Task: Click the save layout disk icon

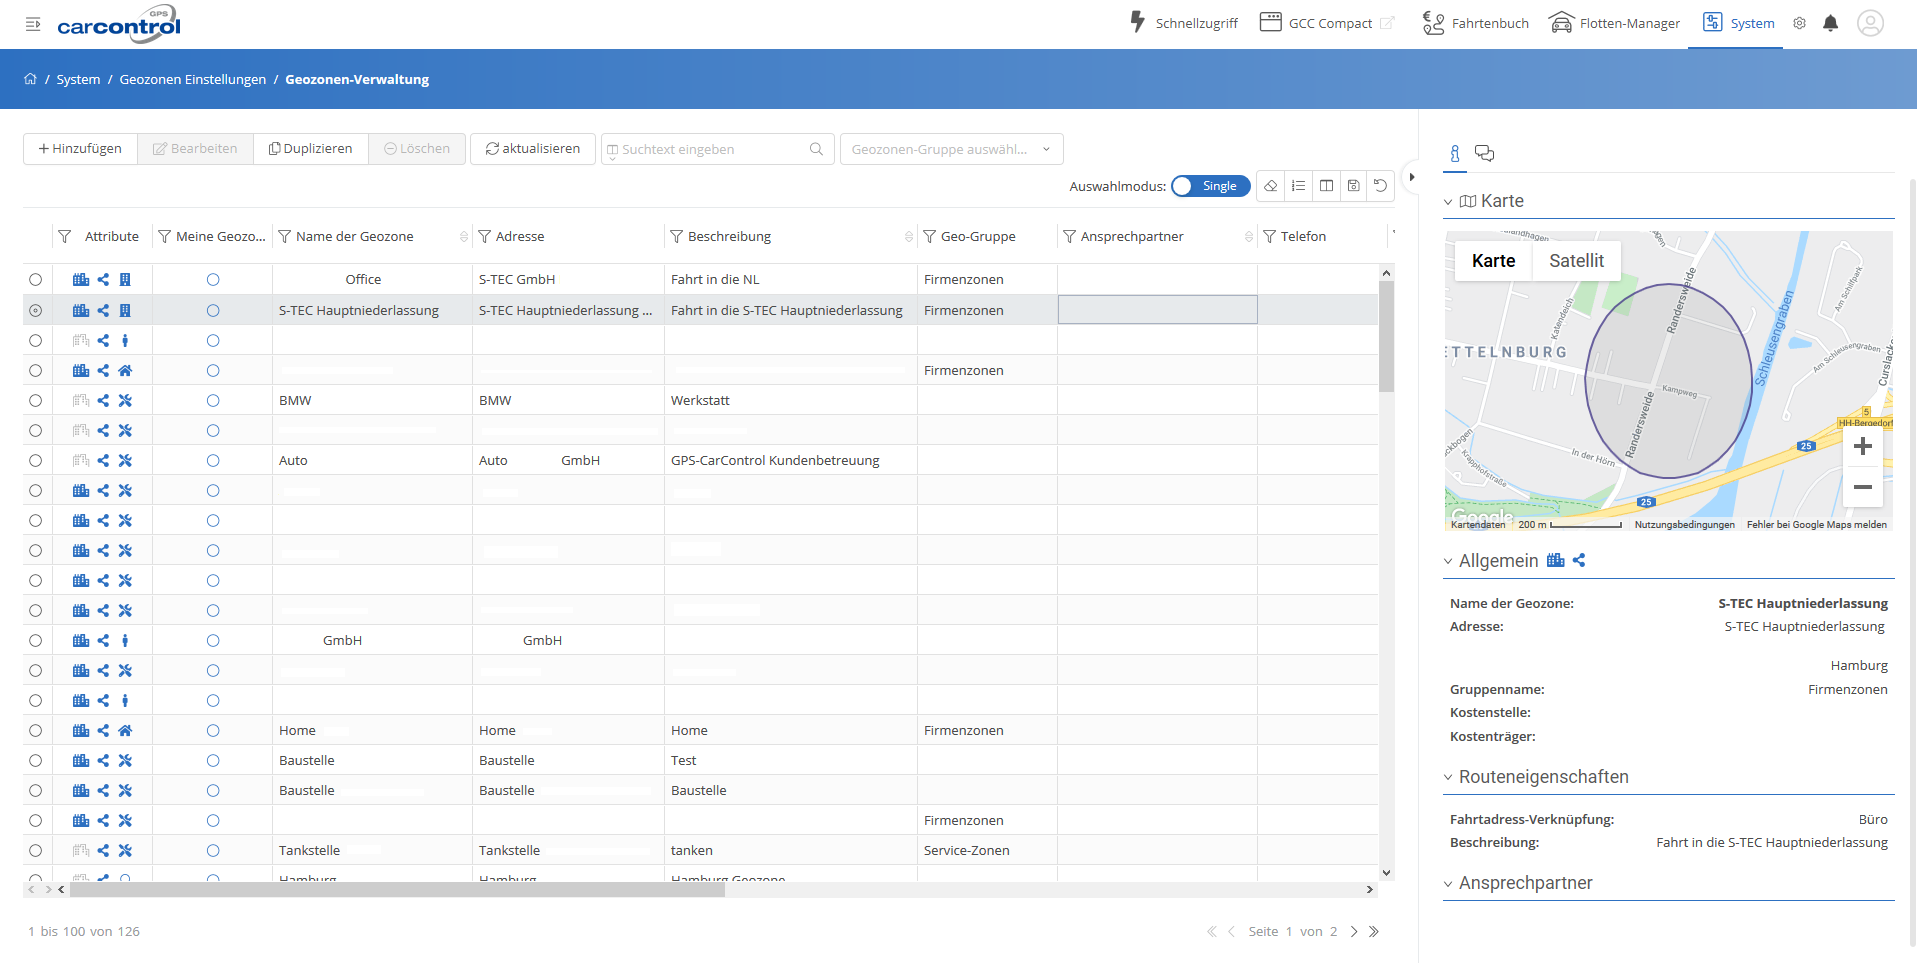Action: [1353, 186]
